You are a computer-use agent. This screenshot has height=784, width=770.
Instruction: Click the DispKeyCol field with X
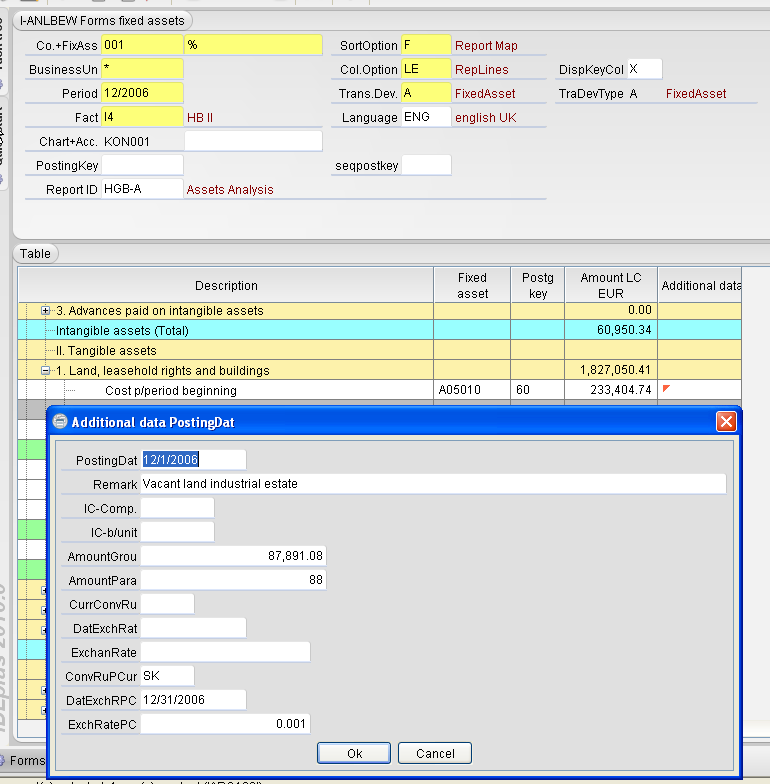644,69
